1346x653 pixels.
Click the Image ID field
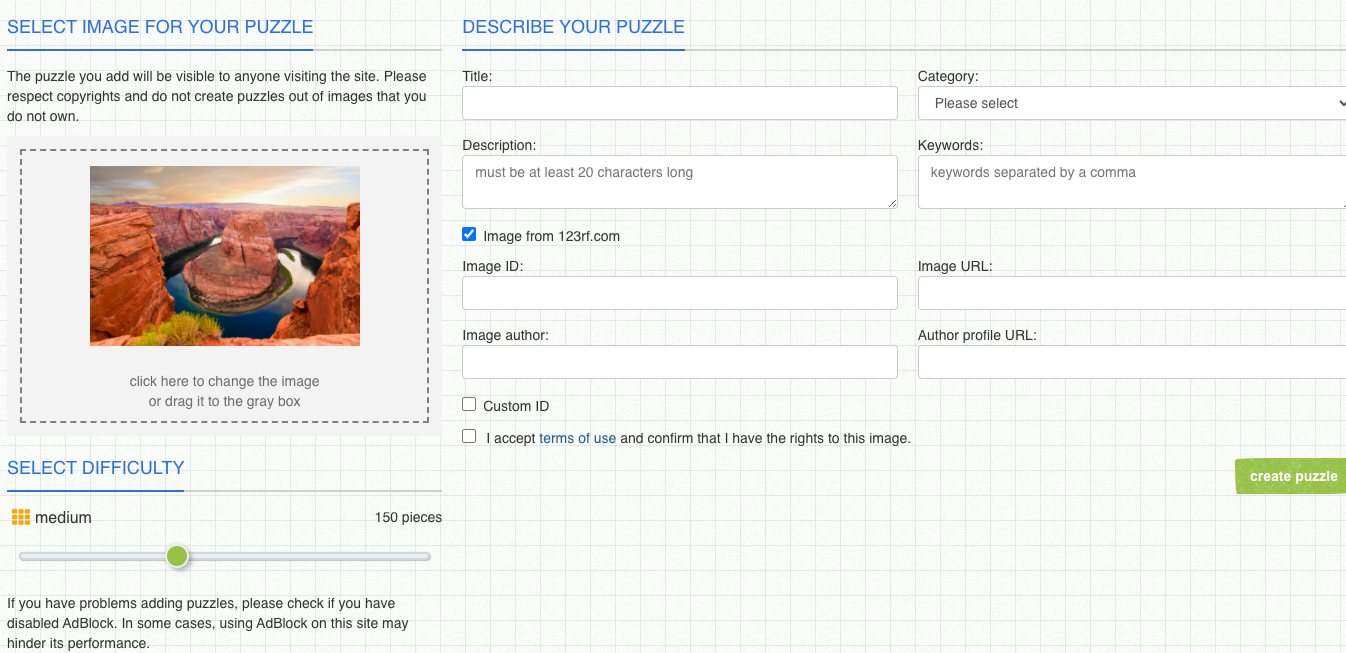coord(680,292)
